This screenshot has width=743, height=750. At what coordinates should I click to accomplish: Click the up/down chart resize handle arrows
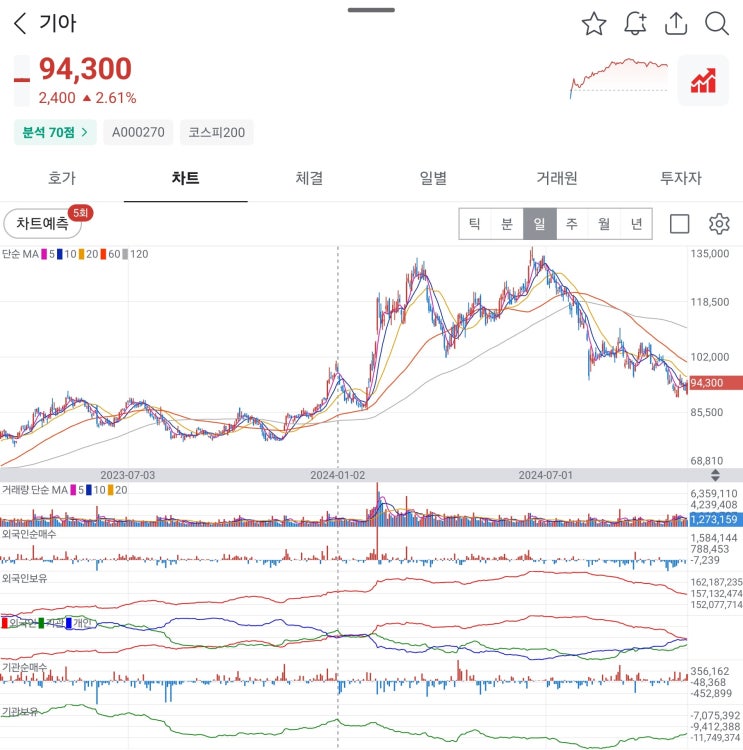tap(715, 475)
